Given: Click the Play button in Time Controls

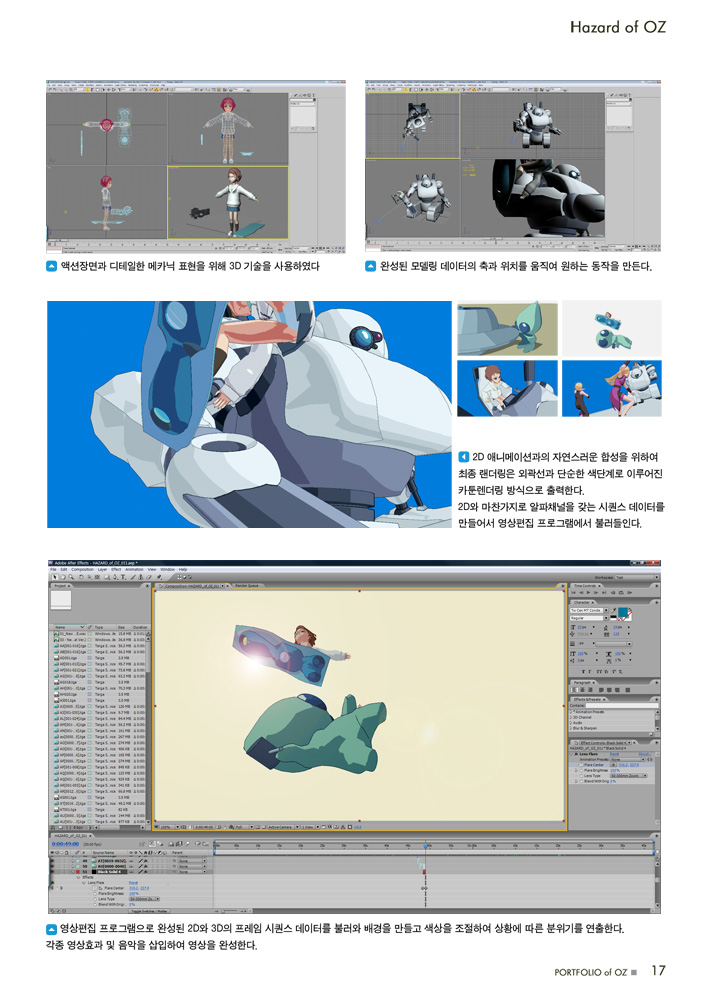Looking at the screenshot, I should pyautogui.click(x=589, y=592).
